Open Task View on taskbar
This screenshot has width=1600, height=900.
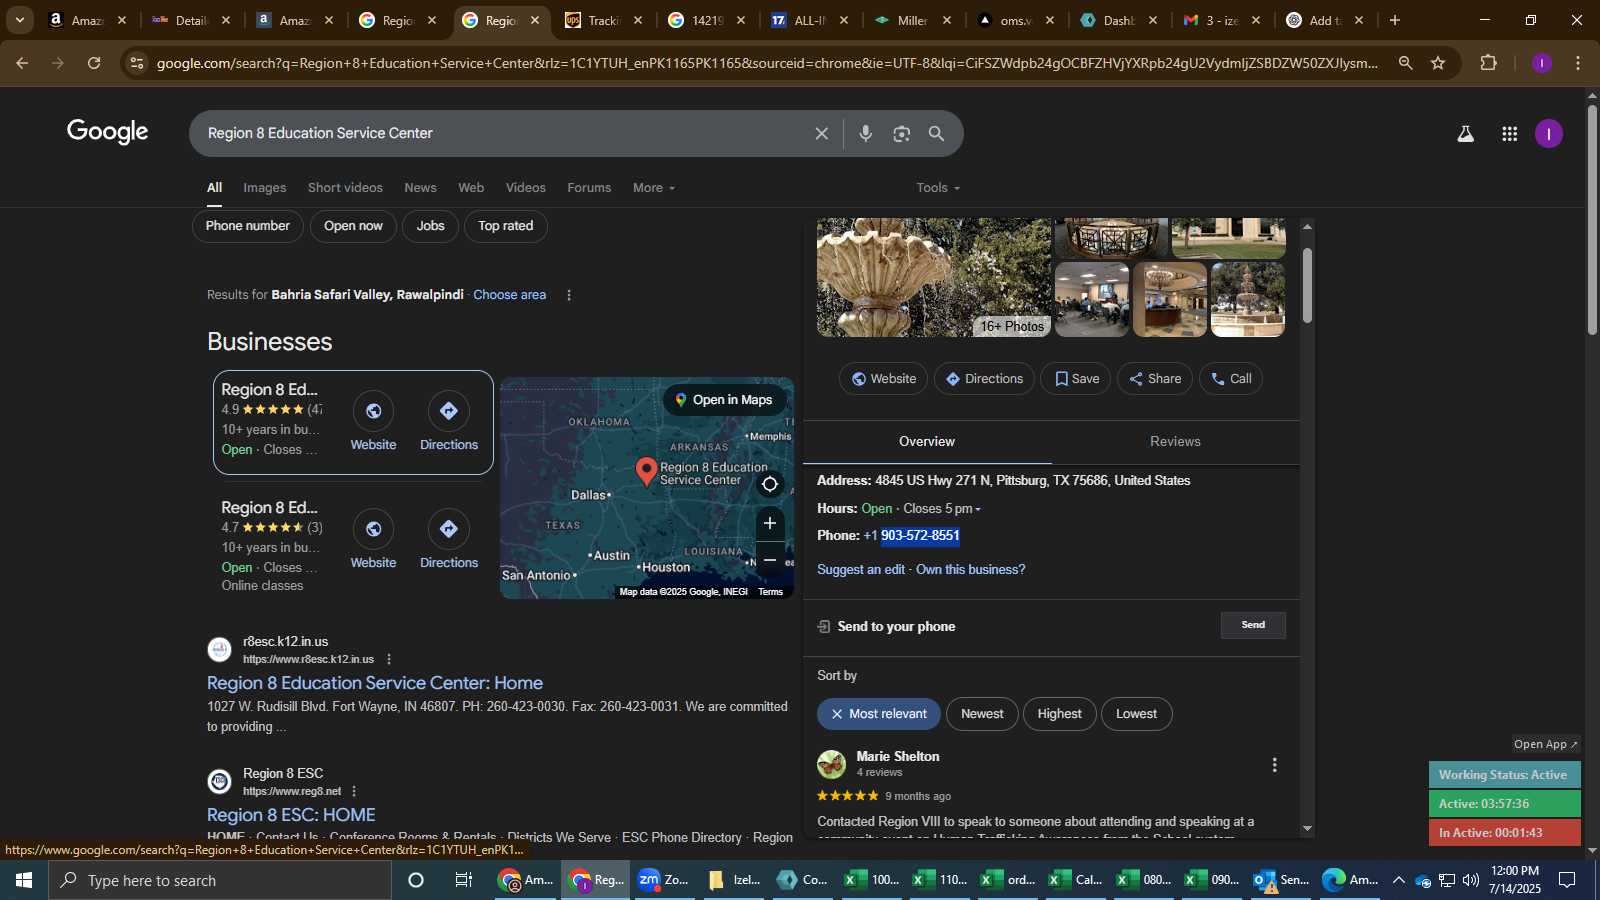click(464, 880)
